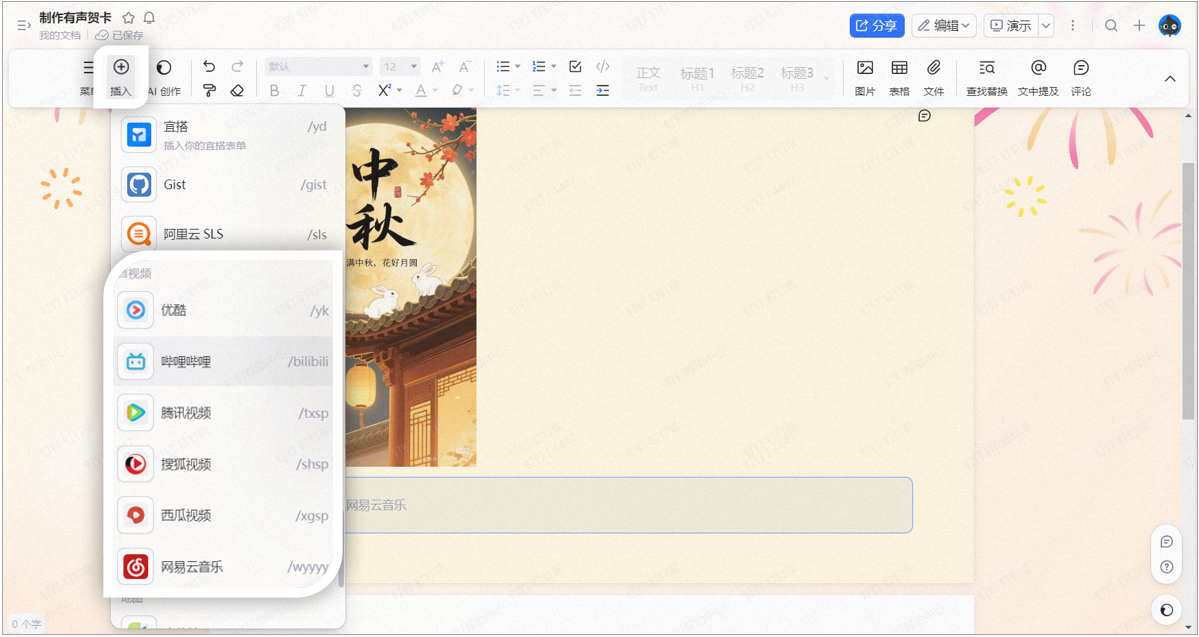
Task: Apply body Text style
Action: pyautogui.click(x=648, y=79)
